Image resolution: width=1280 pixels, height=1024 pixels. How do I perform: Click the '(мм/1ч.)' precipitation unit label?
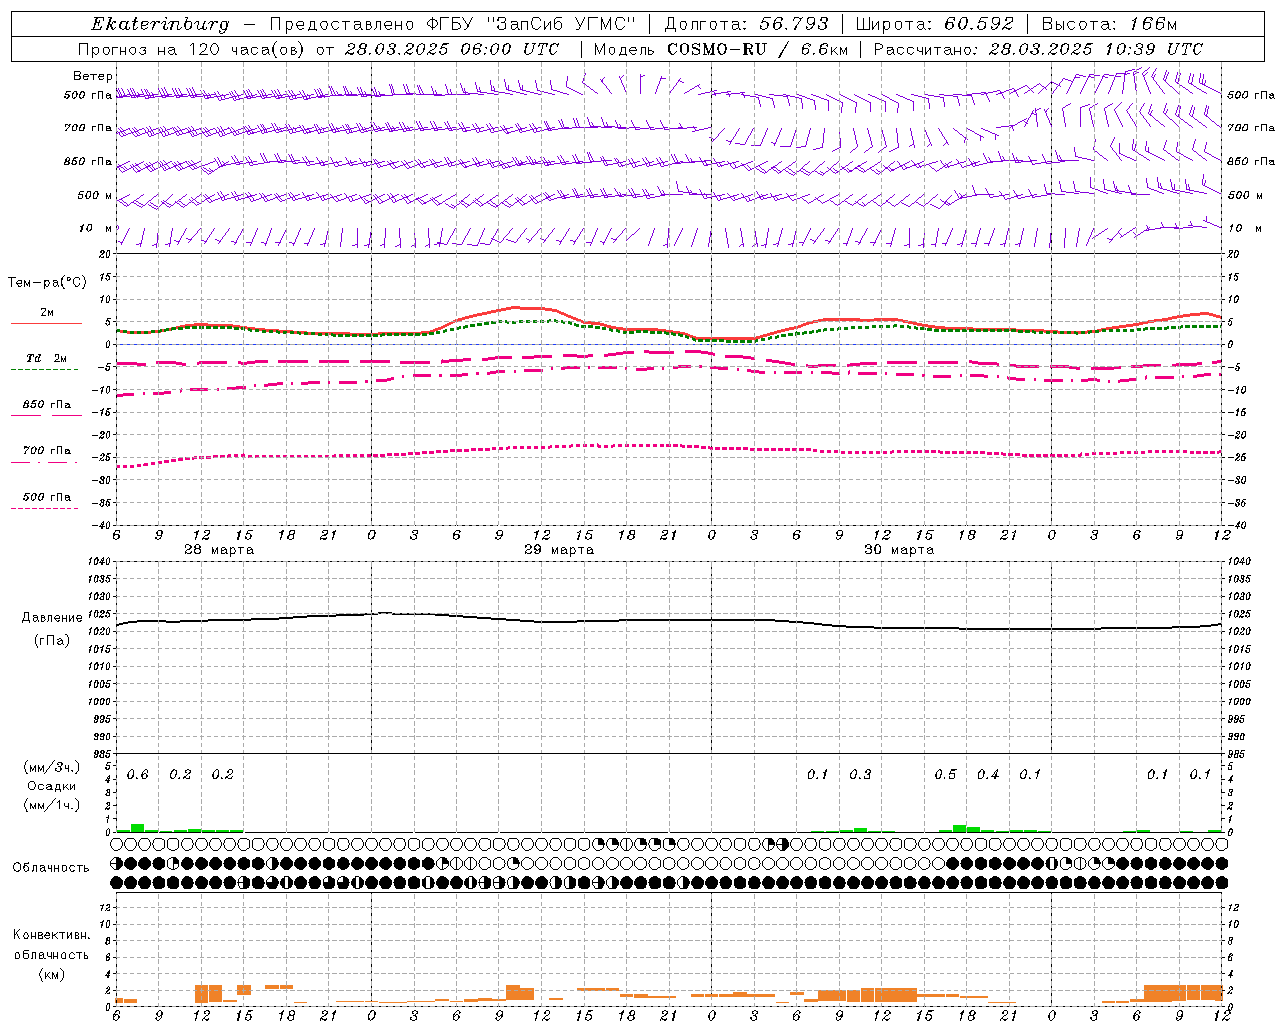tap(52, 805)
